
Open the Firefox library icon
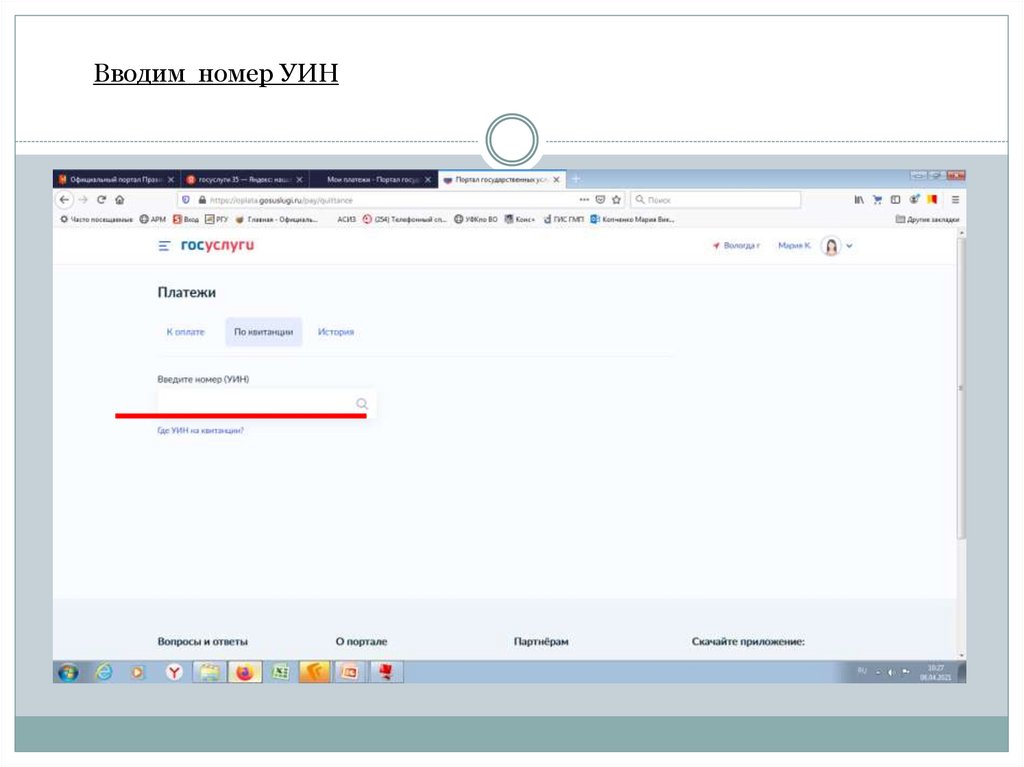coord(859,199)
